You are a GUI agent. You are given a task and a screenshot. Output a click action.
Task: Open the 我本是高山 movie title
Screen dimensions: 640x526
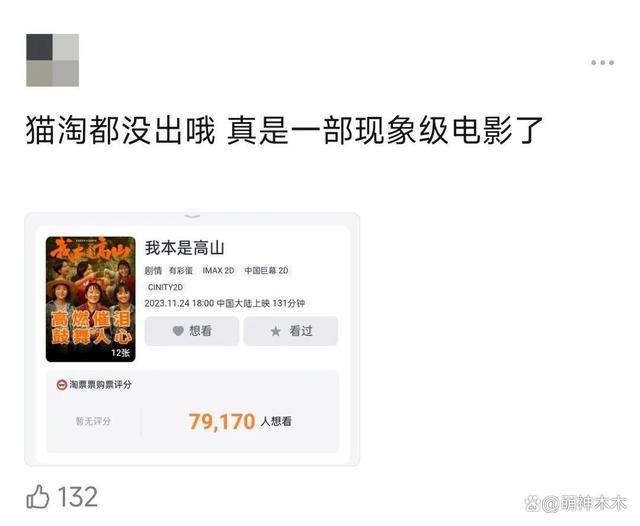pyautogui.click(x=184, y=248)
